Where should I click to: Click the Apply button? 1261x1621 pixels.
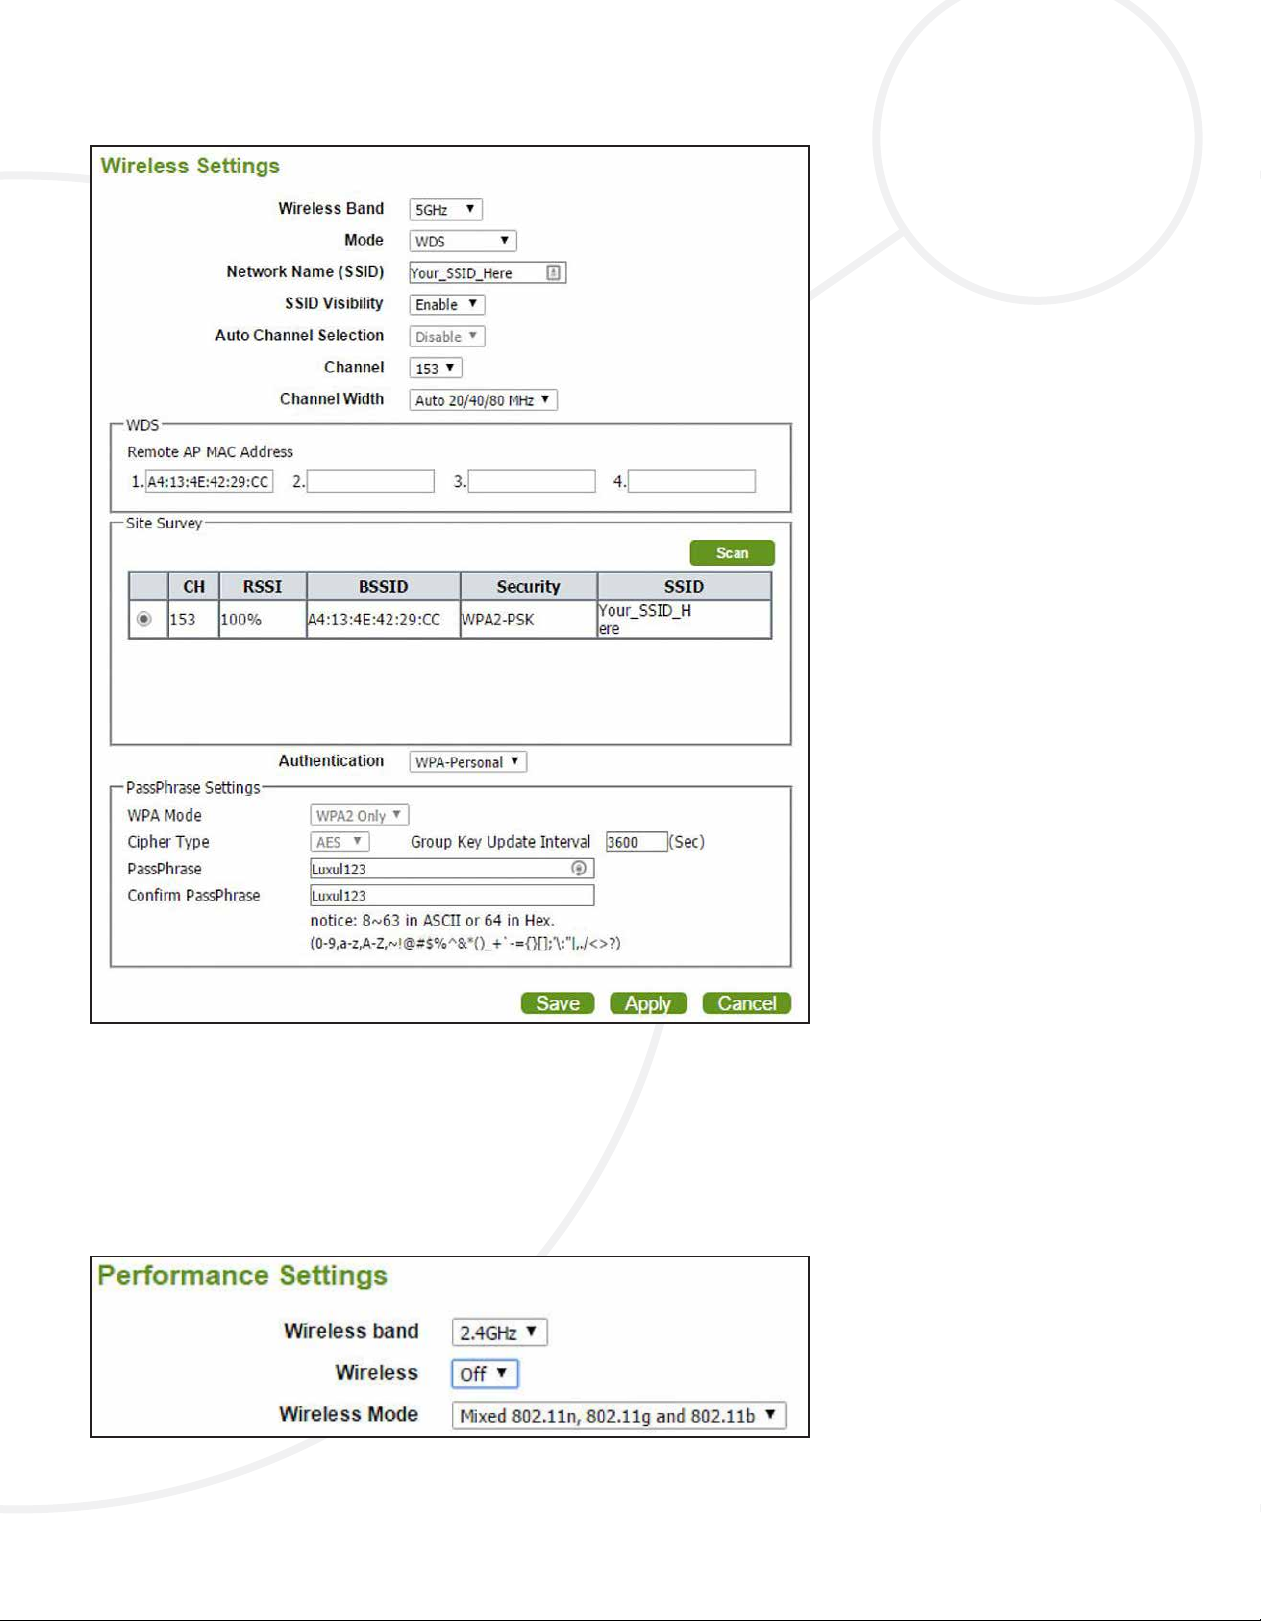(648, 1003)
